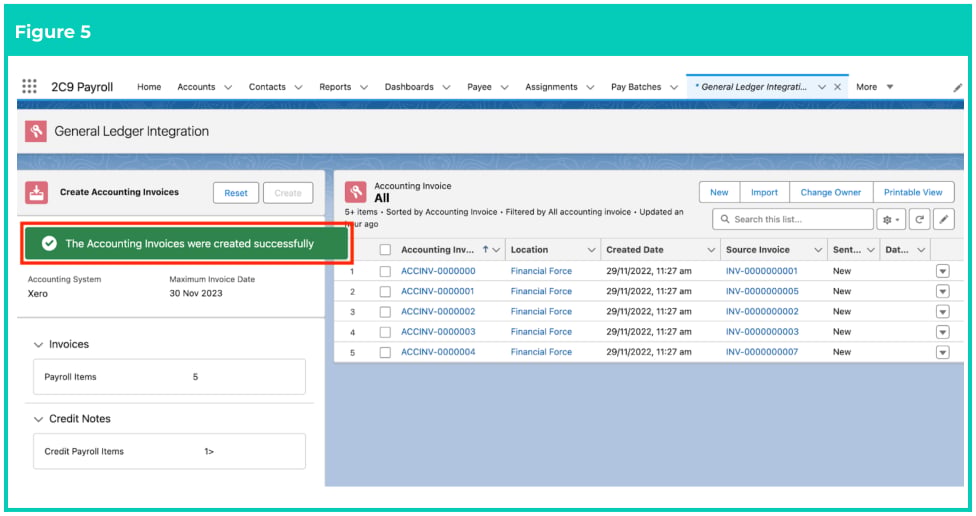Open row actions for ACCINV-0000004
This screenshot has height=516, width=976.
coord(942,352)
